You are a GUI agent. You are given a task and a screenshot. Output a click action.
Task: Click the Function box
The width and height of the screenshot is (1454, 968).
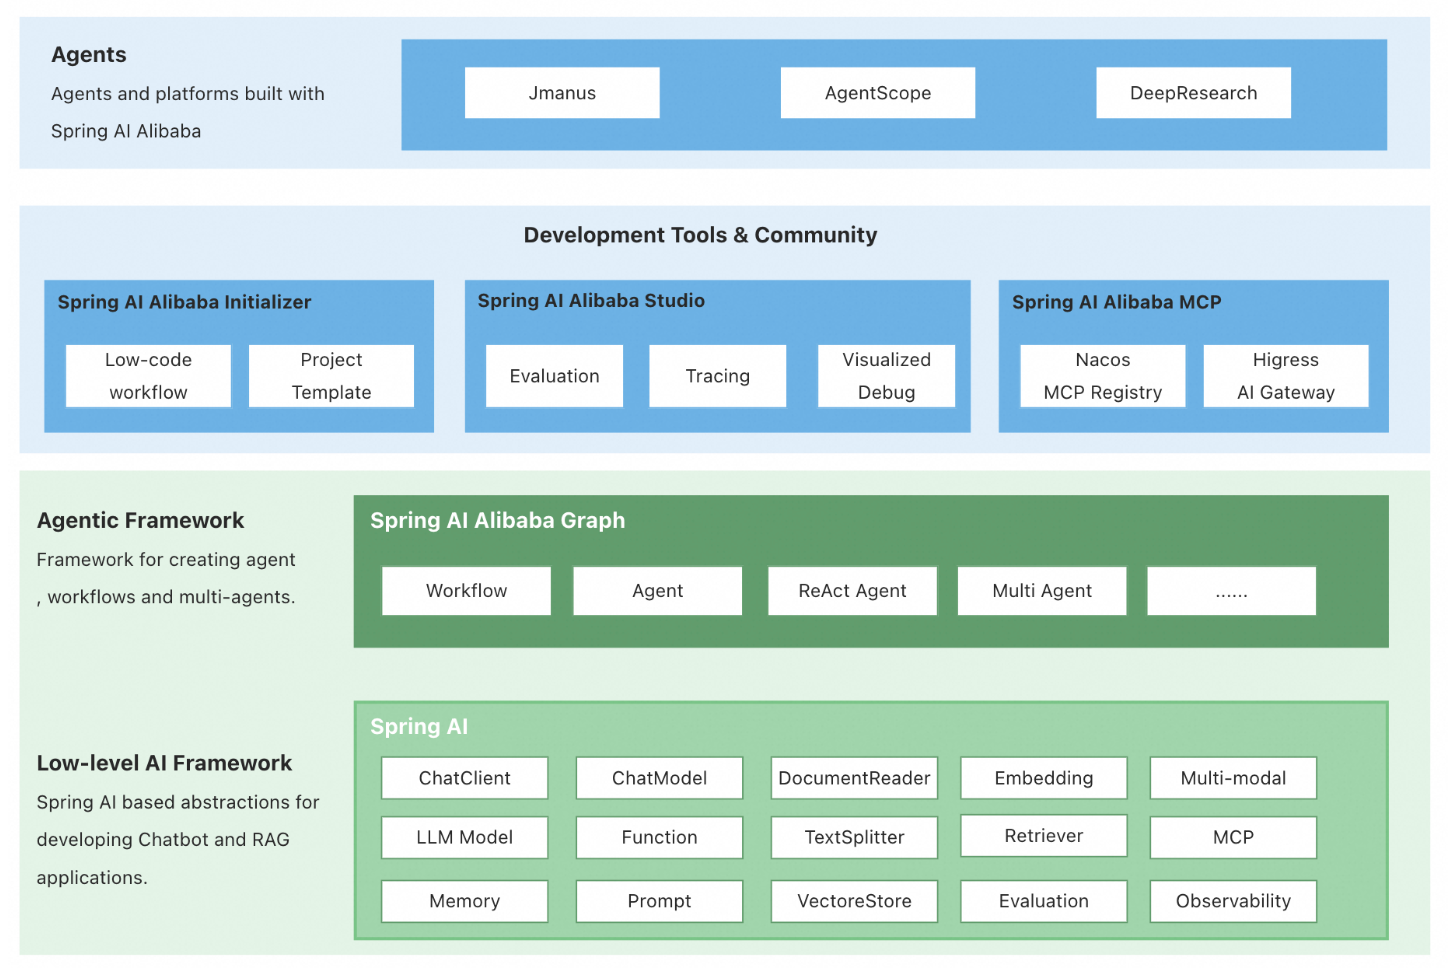(659, 837)
